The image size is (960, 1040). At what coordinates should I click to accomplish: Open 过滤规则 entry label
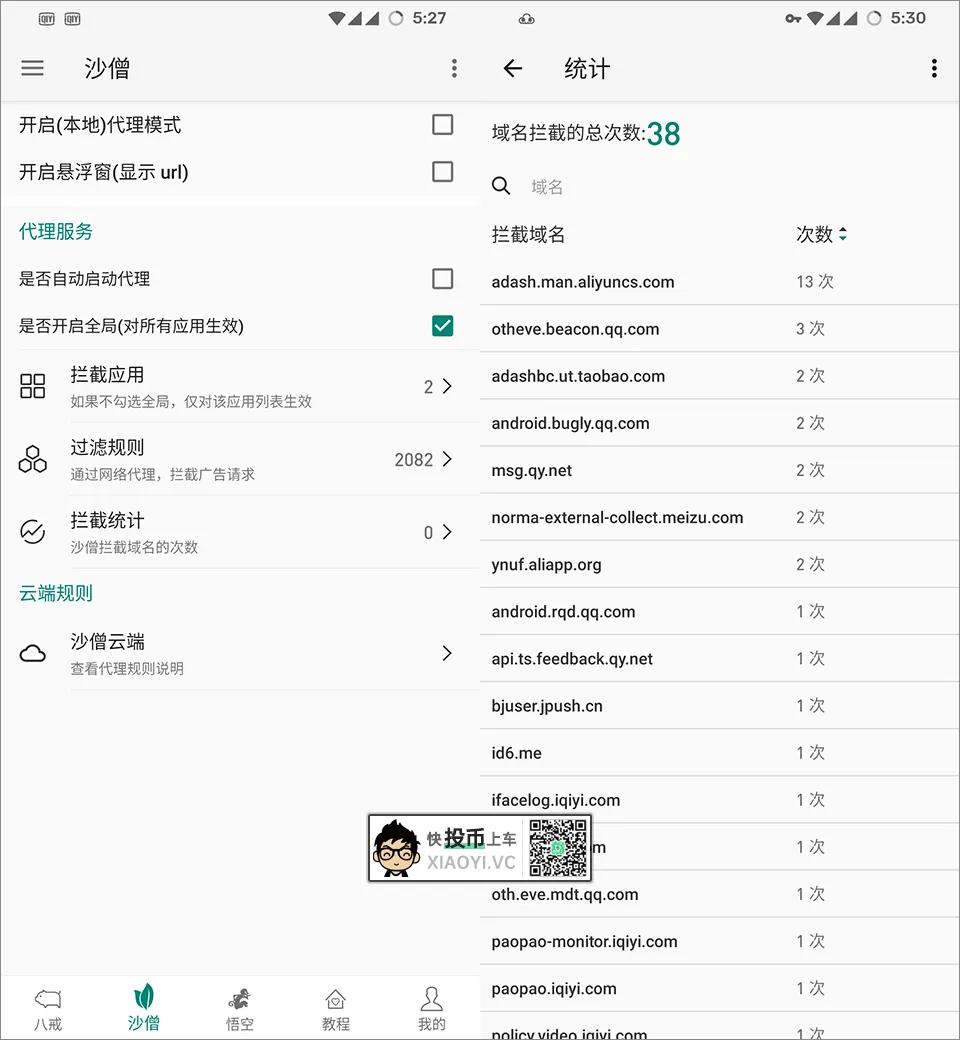pyautogui.click(x=107, y=448)
